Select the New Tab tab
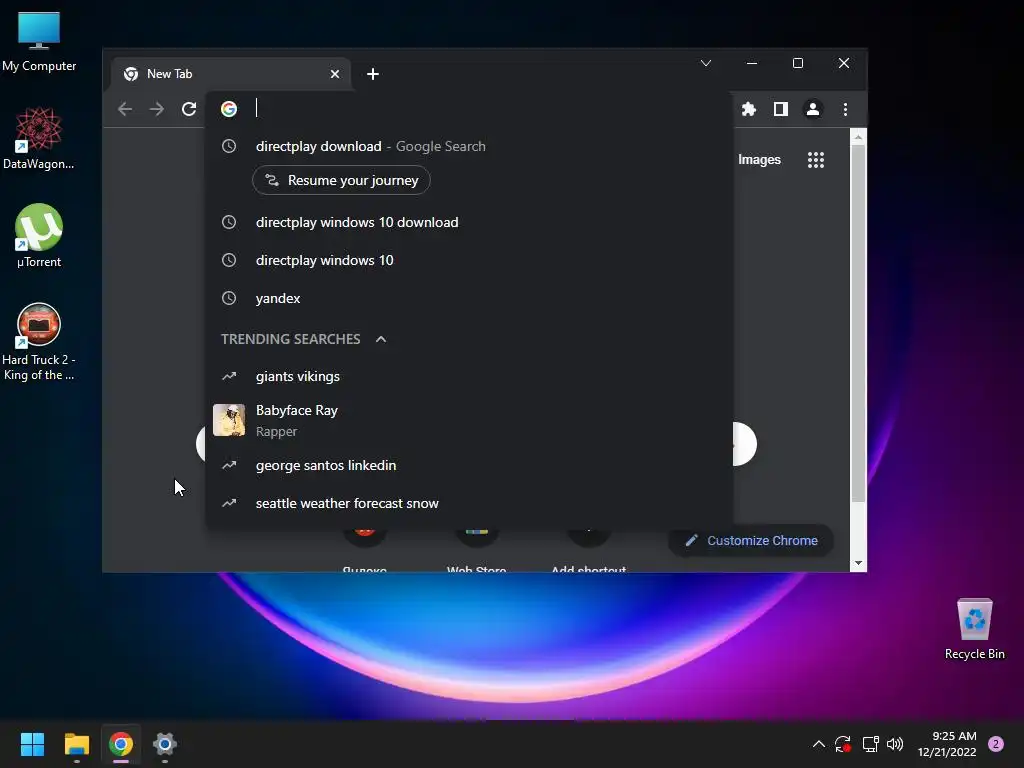This screenshot has width=1024, height=768. (231, 74)
